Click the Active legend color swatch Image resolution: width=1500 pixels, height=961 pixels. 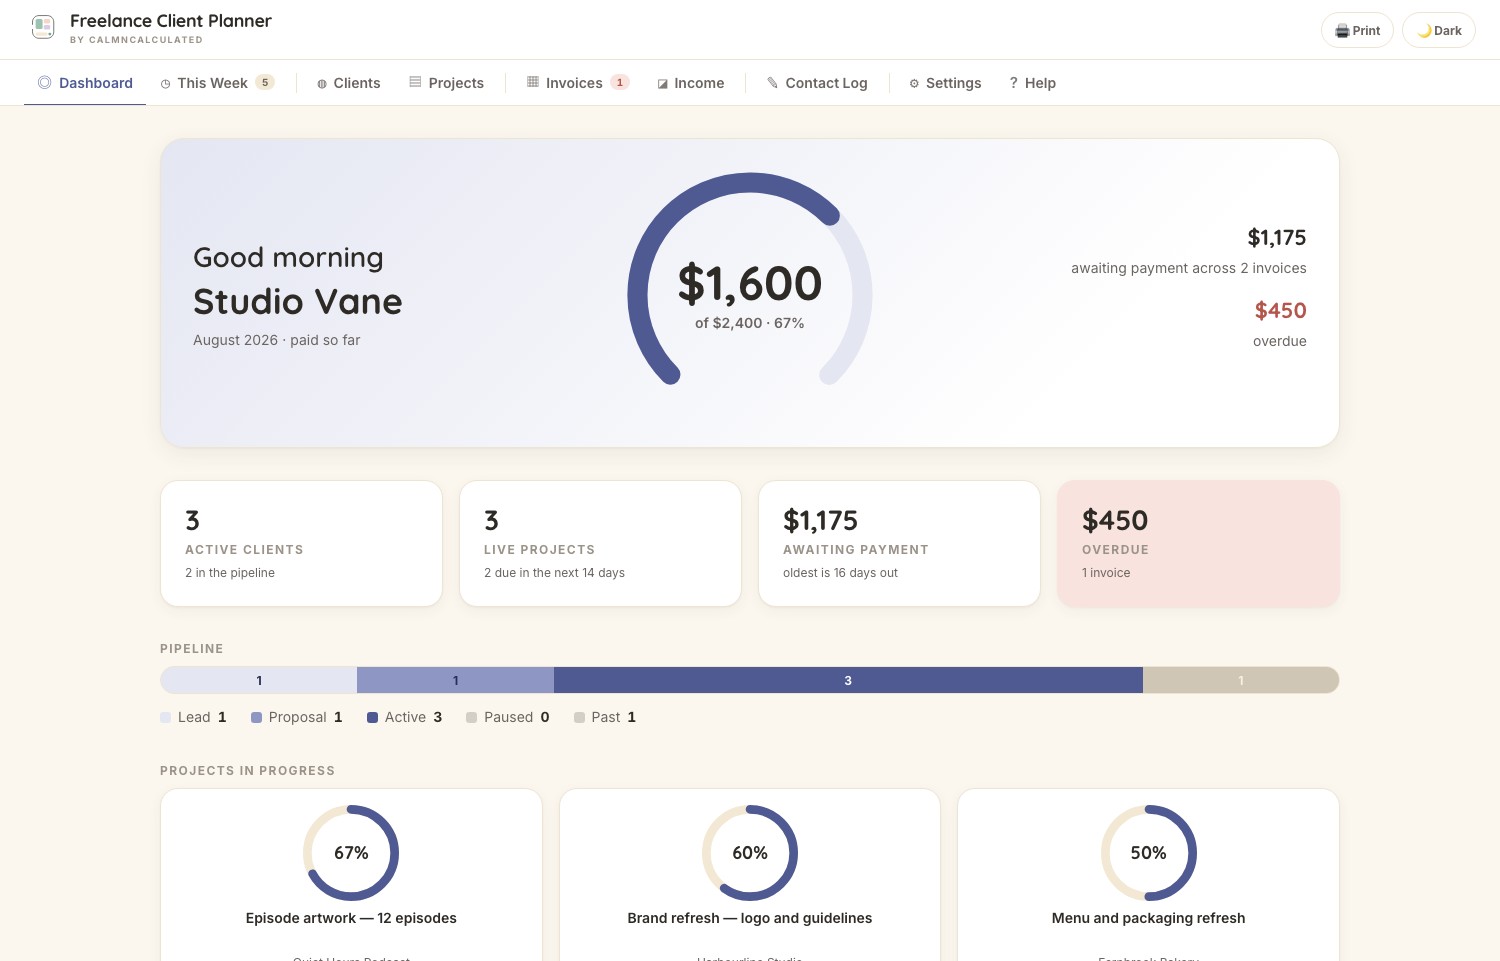(x=372, y=717)
